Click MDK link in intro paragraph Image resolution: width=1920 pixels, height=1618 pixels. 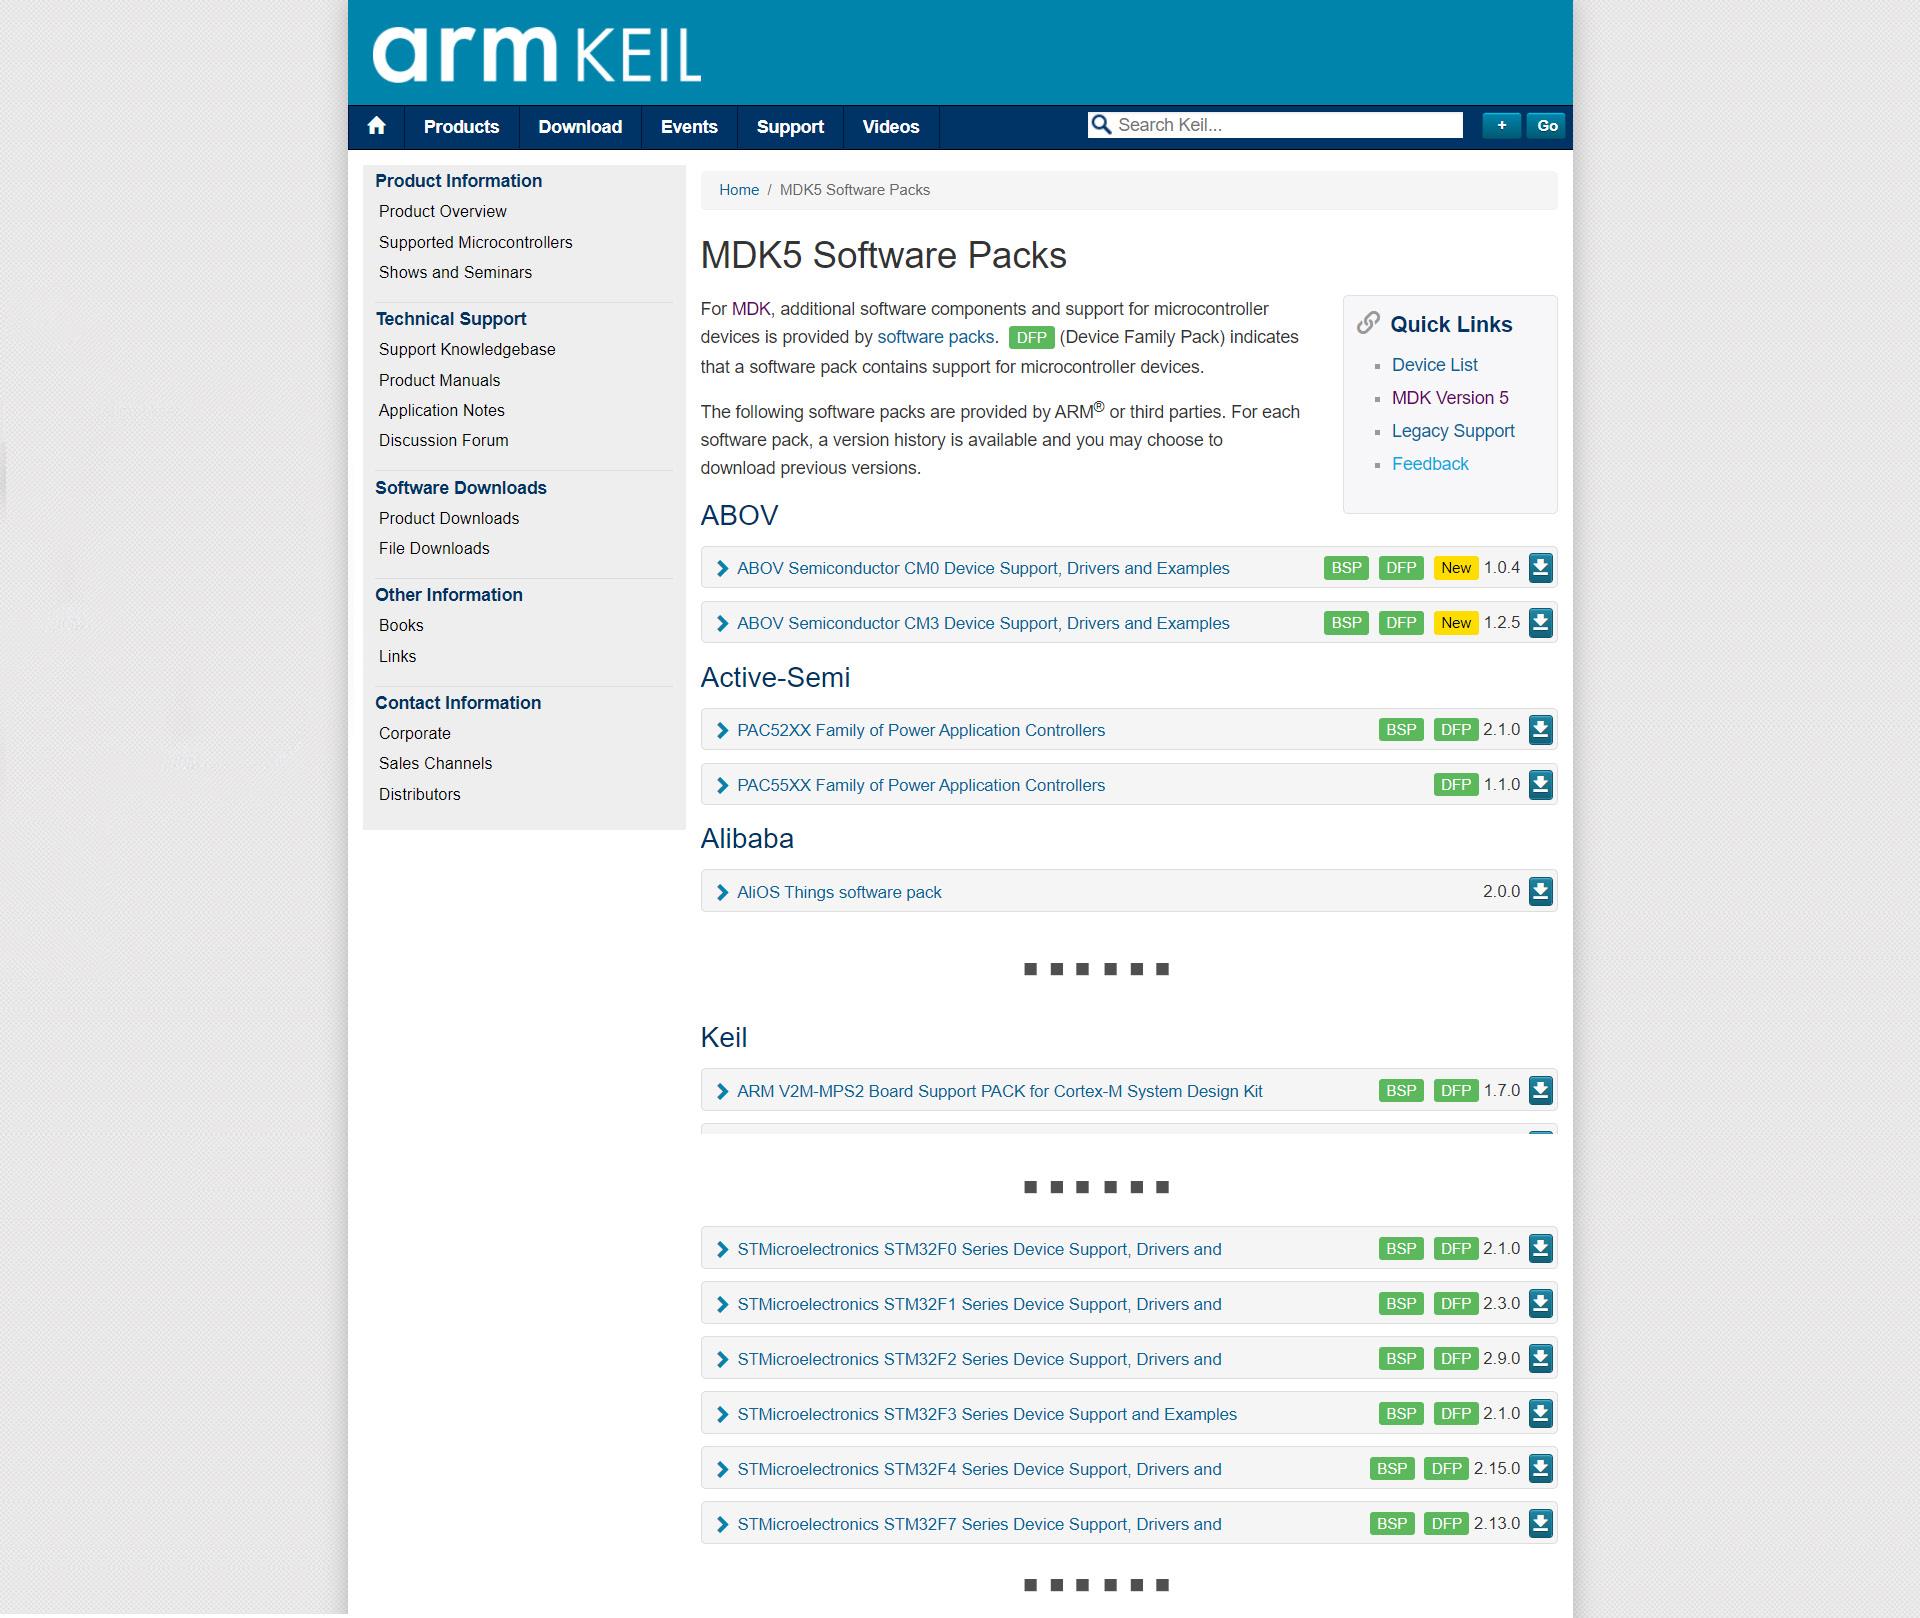[751, 309]
